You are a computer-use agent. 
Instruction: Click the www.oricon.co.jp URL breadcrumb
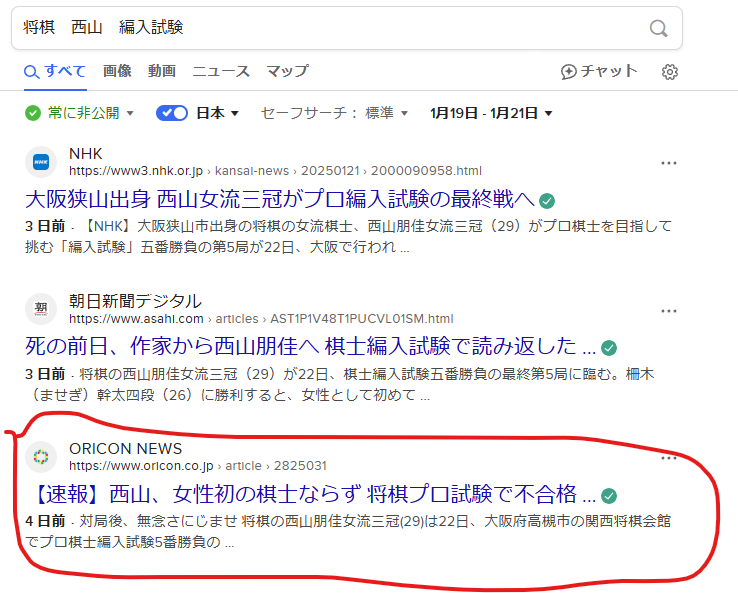click(198, 465)
